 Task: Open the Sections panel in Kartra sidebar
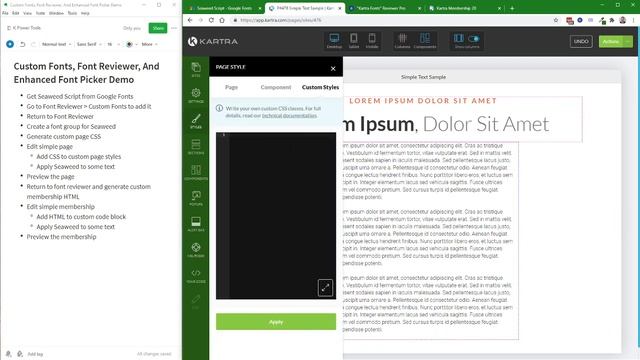(x=196, y=147)
